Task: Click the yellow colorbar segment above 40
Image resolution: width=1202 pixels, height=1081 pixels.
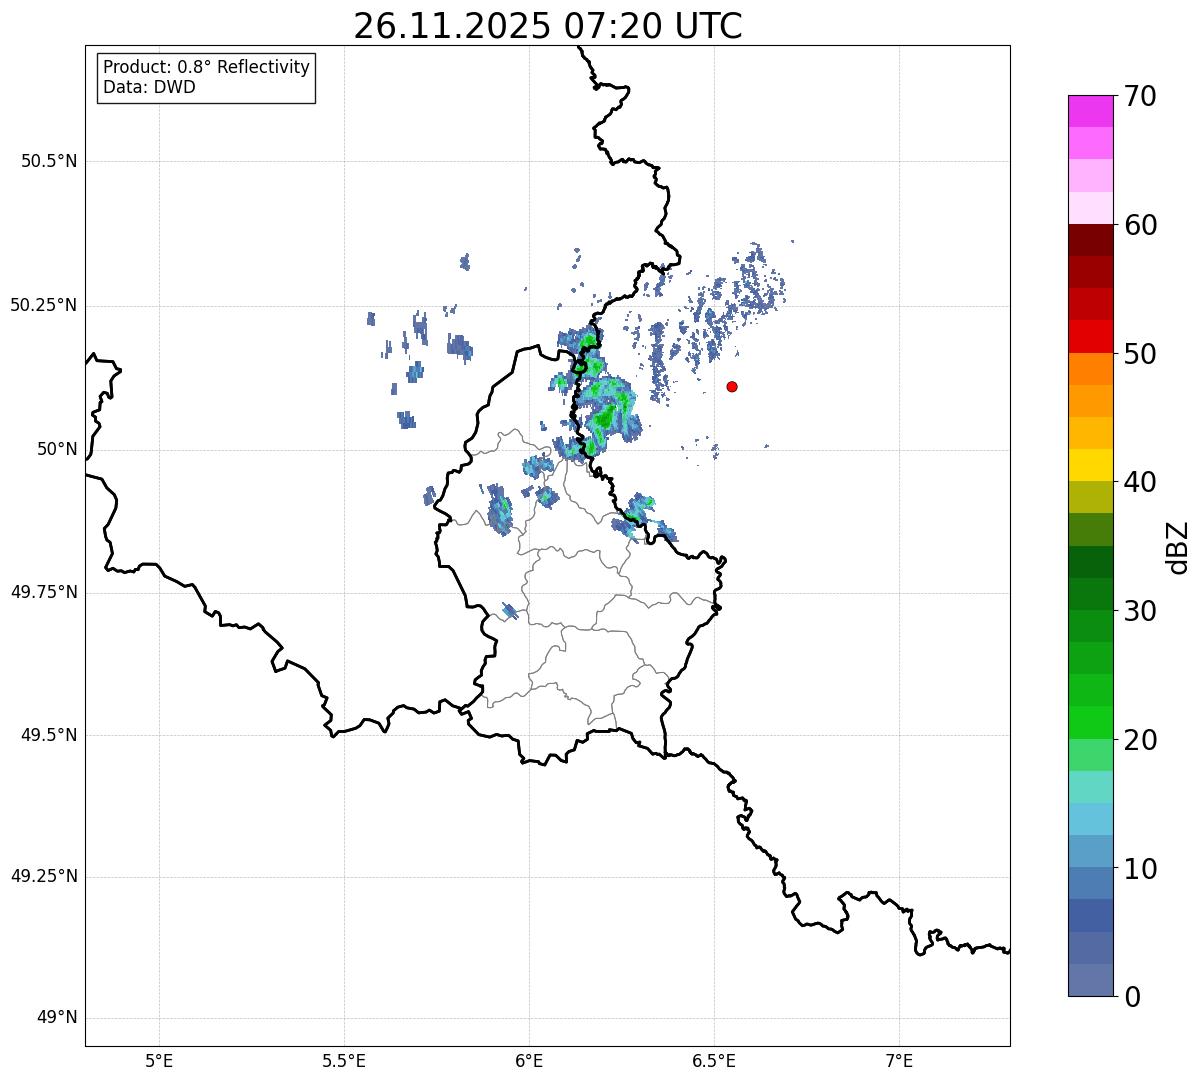Action: (1091, 465)
